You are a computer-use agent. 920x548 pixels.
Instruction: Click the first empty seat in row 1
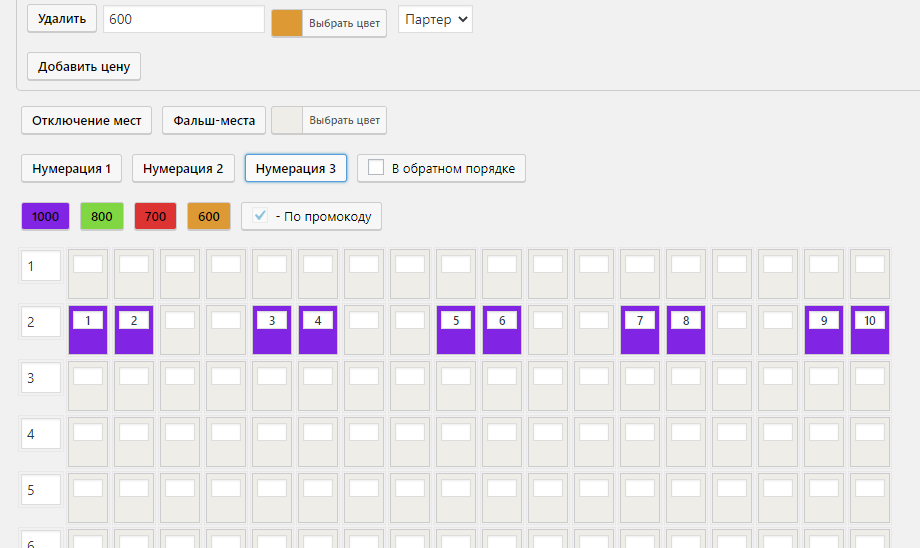click(x=88, y=274)
